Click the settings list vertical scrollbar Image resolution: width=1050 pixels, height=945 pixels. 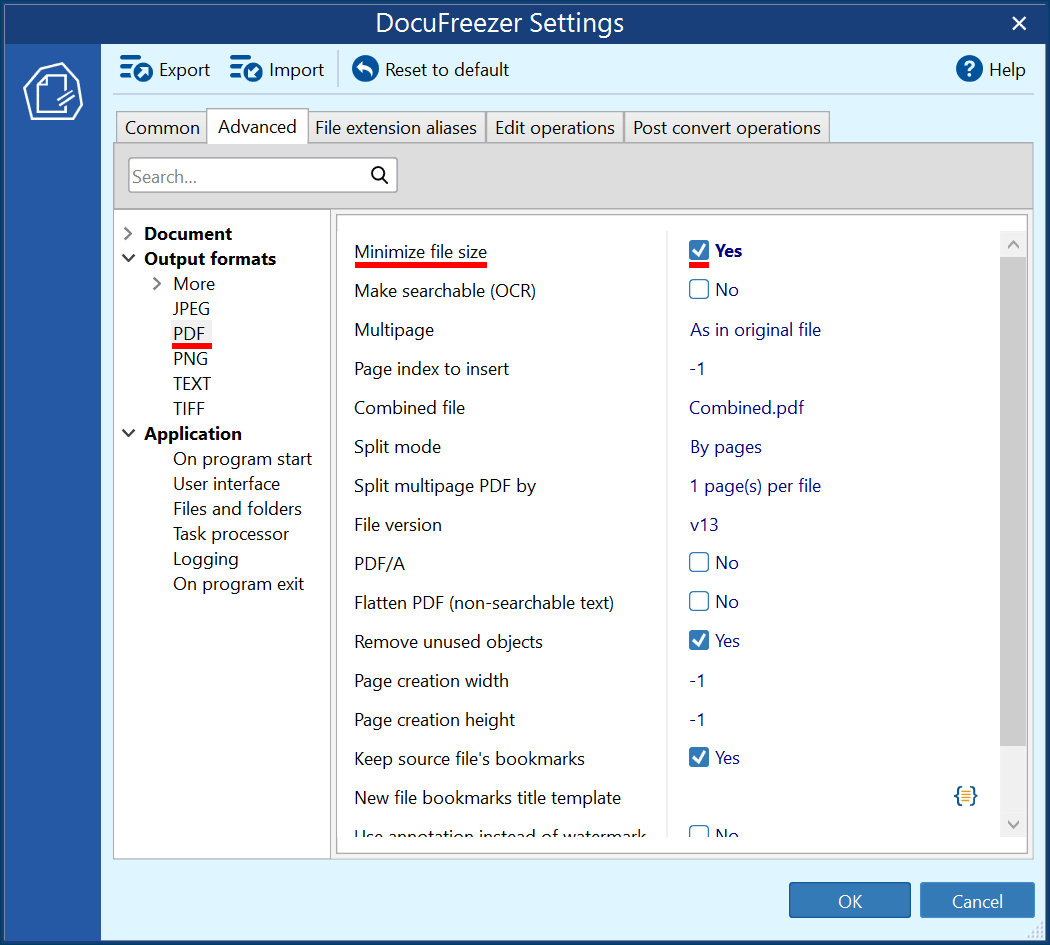point(1013,500)
